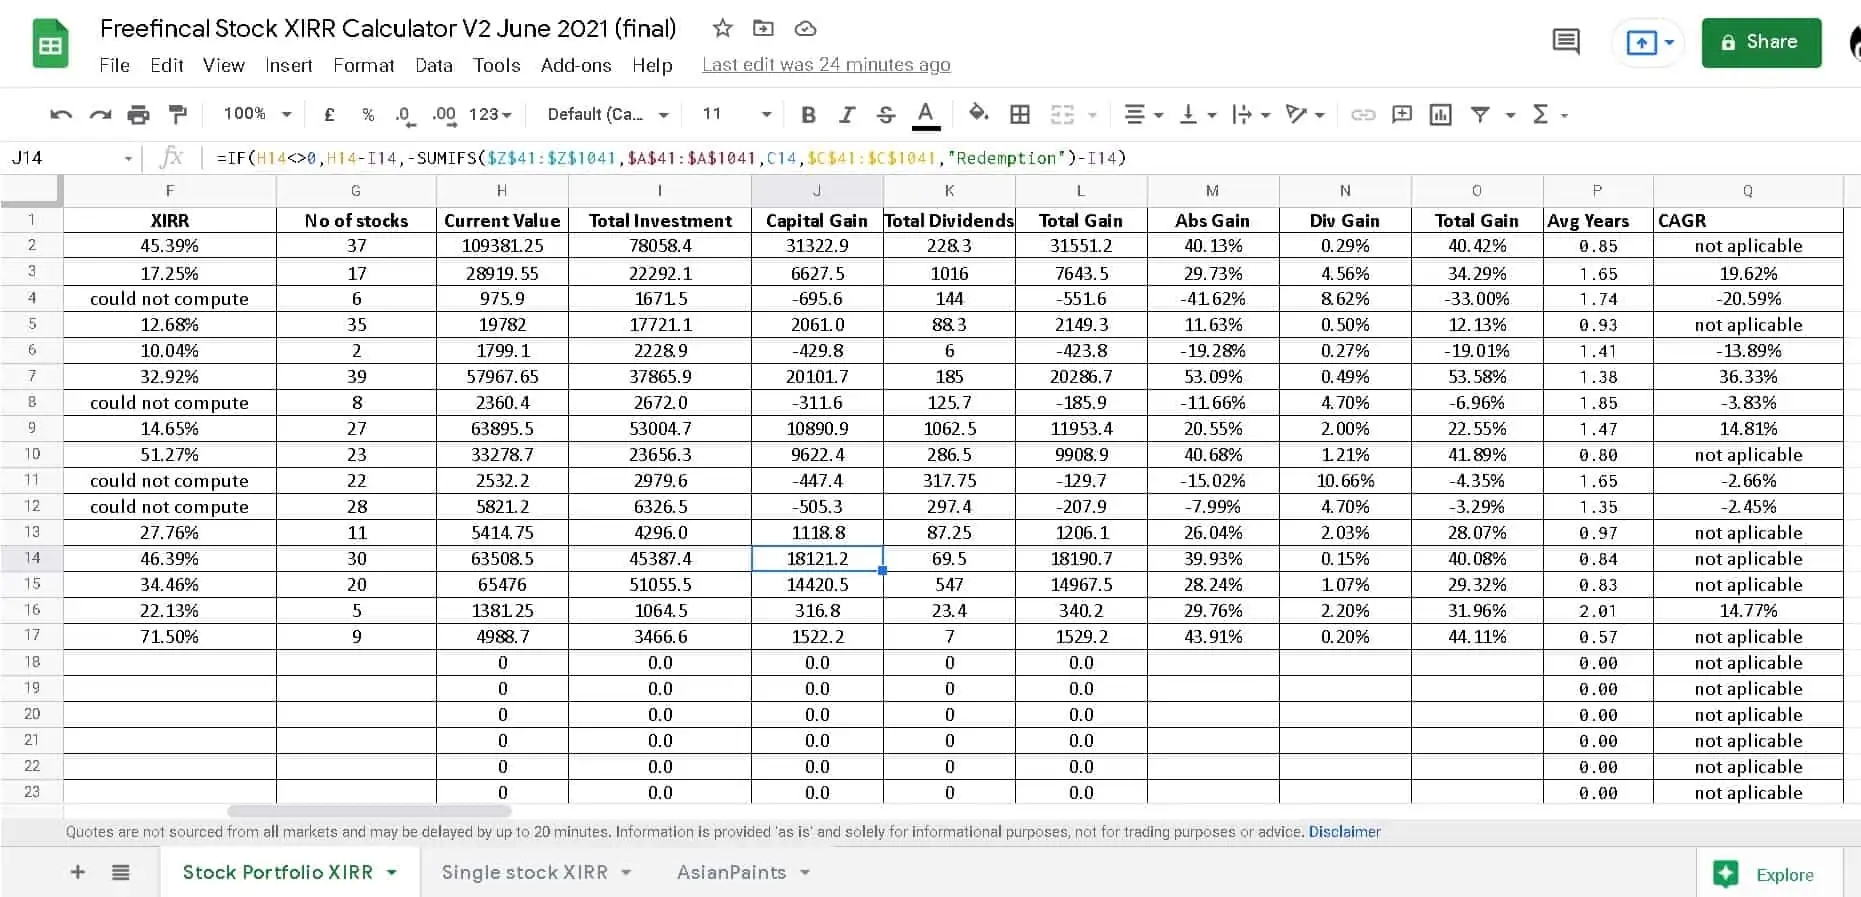Open the Tools menu
Screen dimensions: 1861x897
(496, 65)
